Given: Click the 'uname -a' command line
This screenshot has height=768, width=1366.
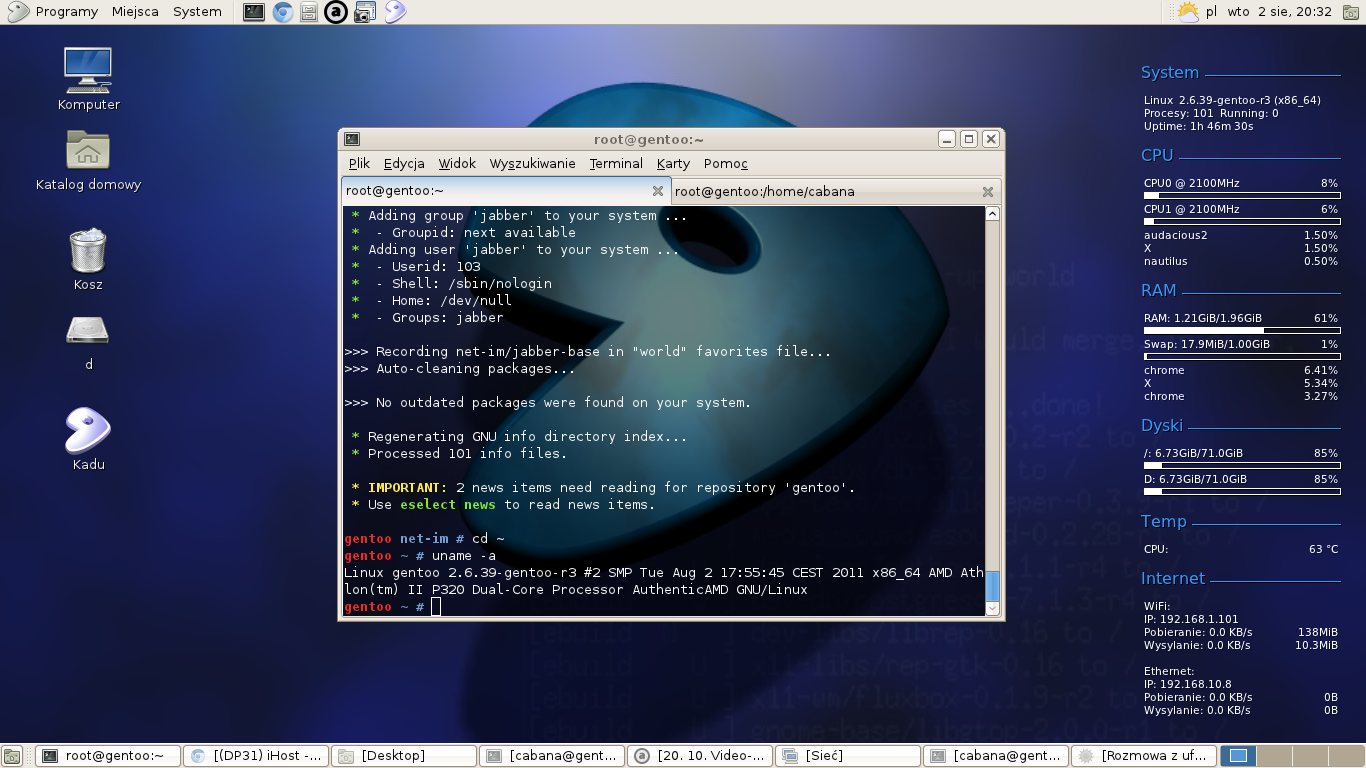Looking at the screenshot, I should coord(463,556).
